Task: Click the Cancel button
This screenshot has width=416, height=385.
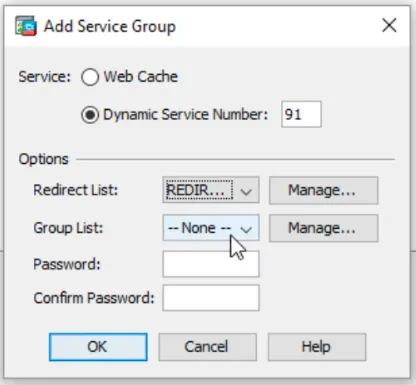Action: pos(207,347)
